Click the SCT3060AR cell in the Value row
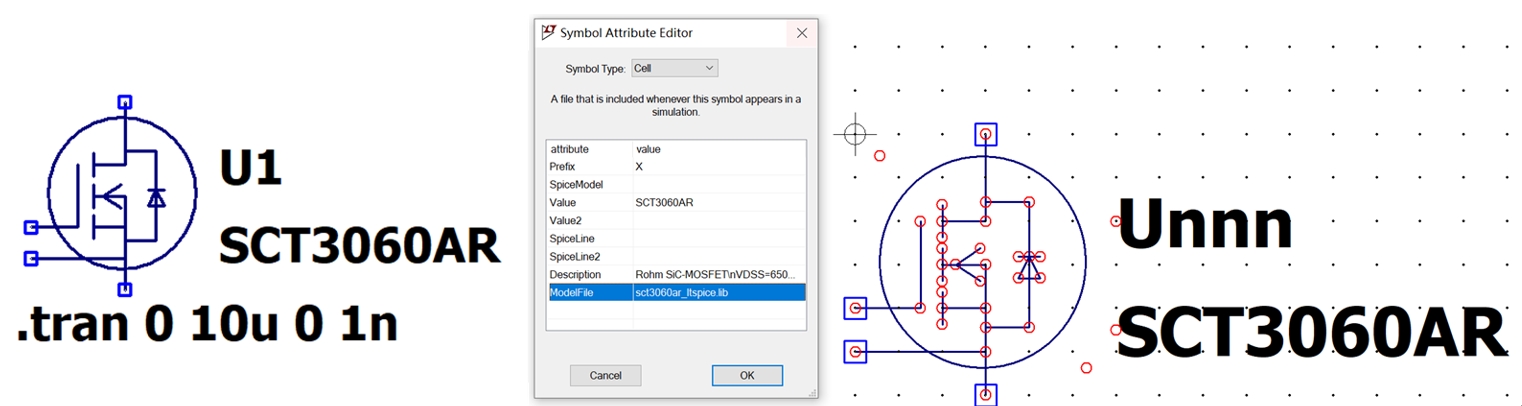 click(x=719, y=202)
